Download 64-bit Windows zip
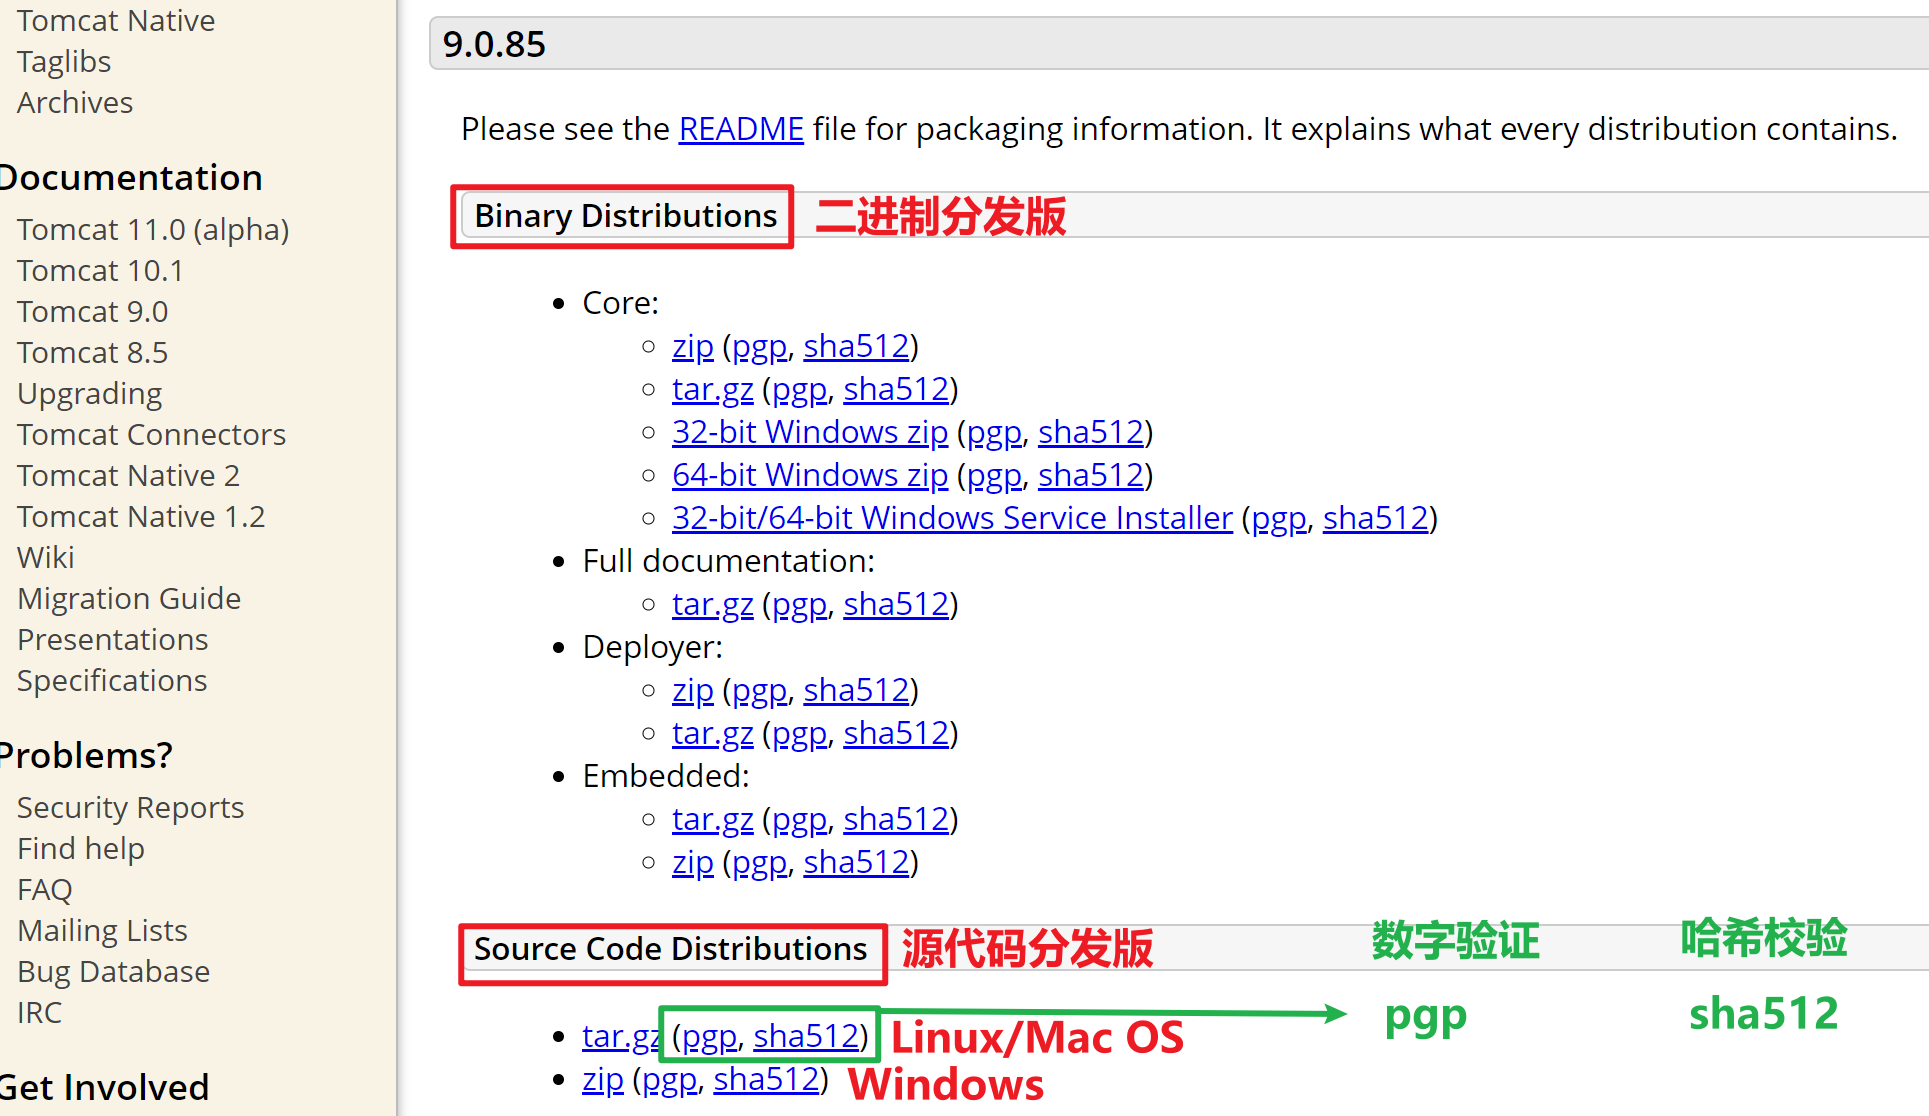 [x=810, y=475]
